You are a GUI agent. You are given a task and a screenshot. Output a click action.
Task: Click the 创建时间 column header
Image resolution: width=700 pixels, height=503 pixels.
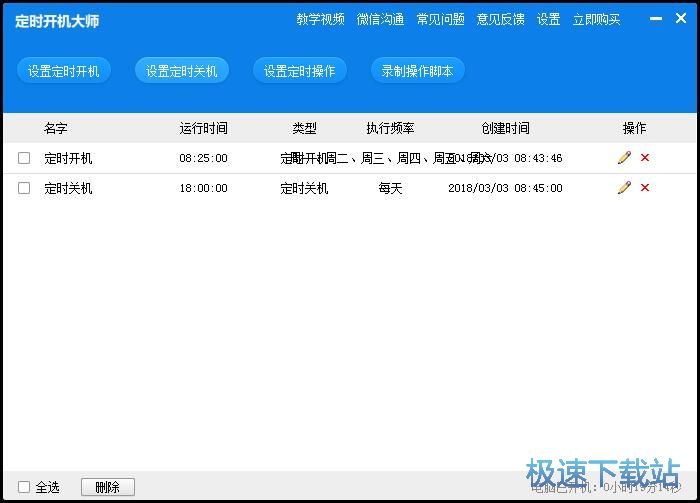505,129
